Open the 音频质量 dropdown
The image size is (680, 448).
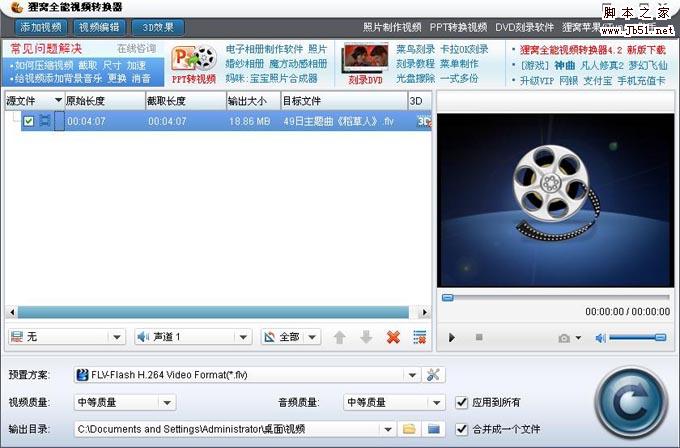tap(437, 403)
